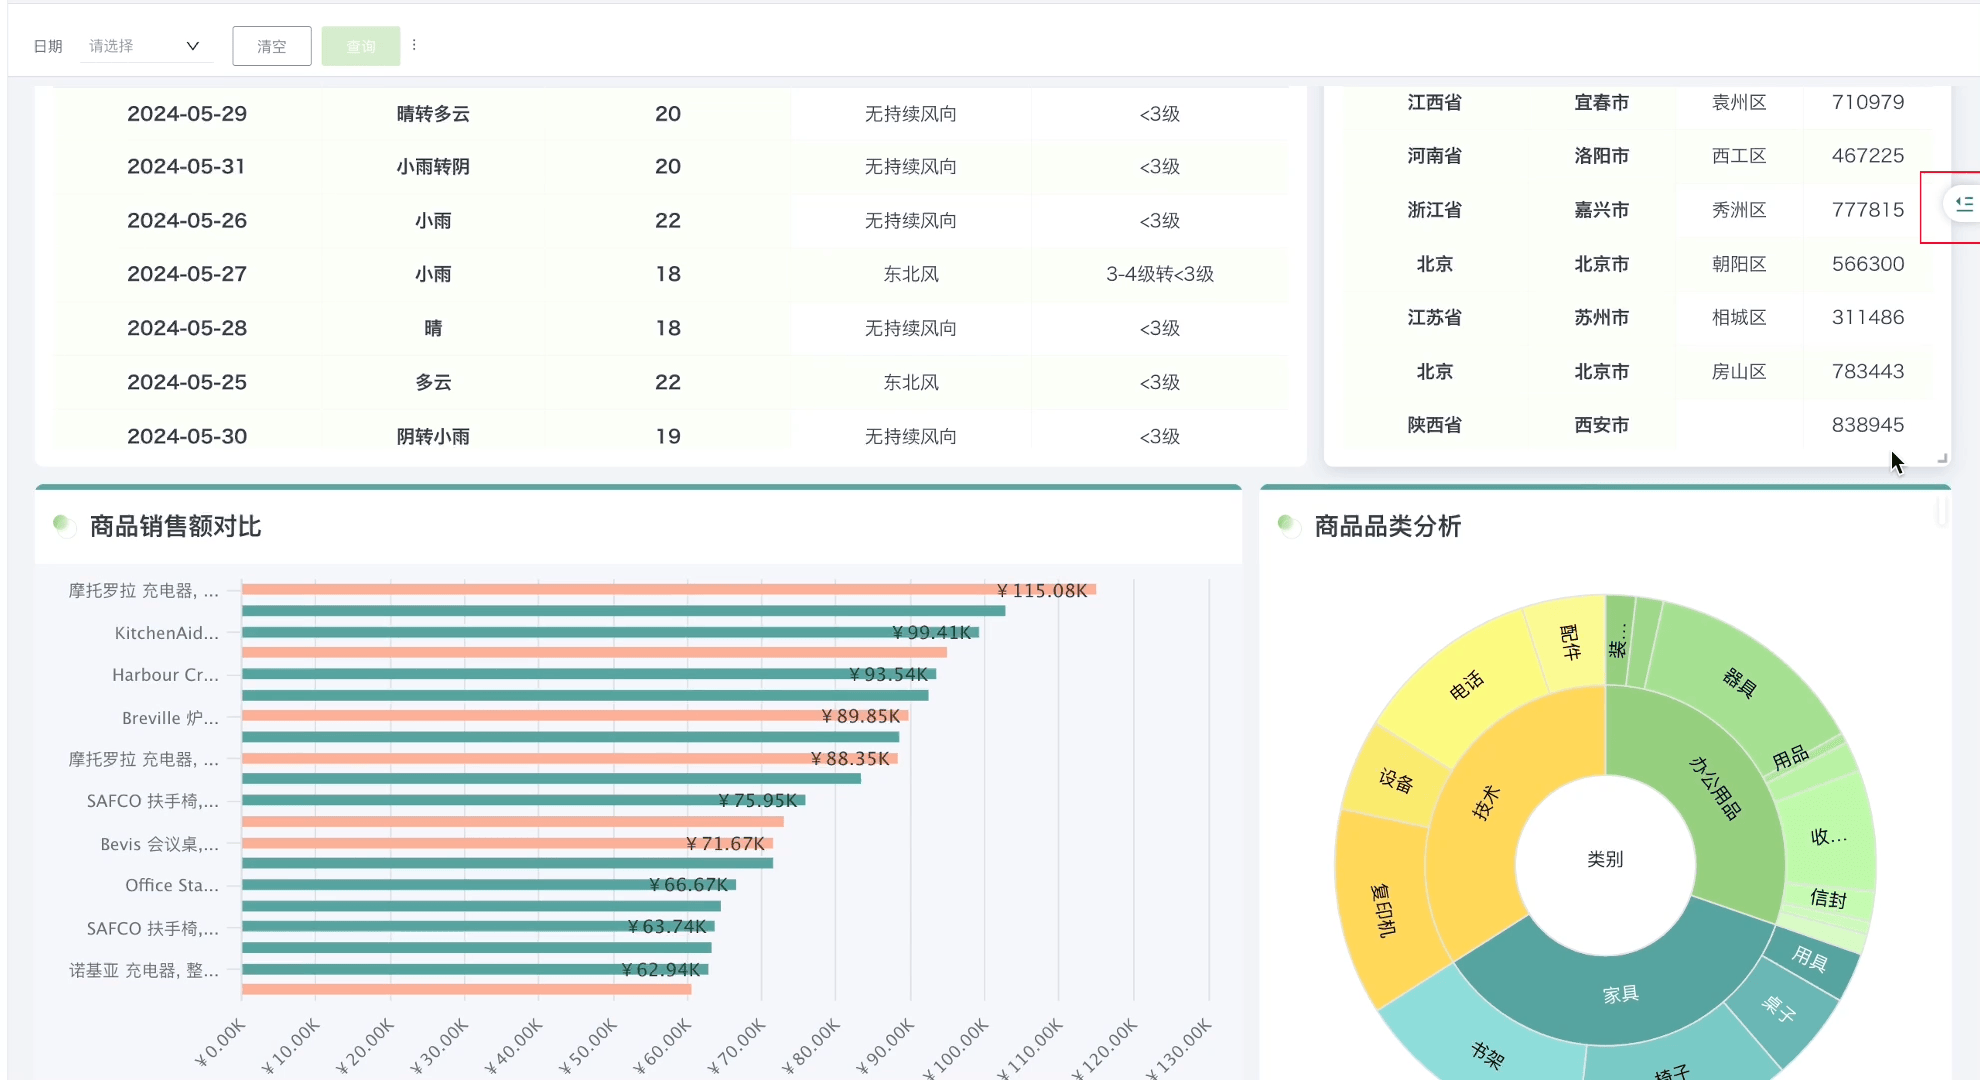The width and height of the screenshot is (1980, 1080).
Task: Click the Office Sta... ¥66.67K bar
Action: [x=489, y=884]
